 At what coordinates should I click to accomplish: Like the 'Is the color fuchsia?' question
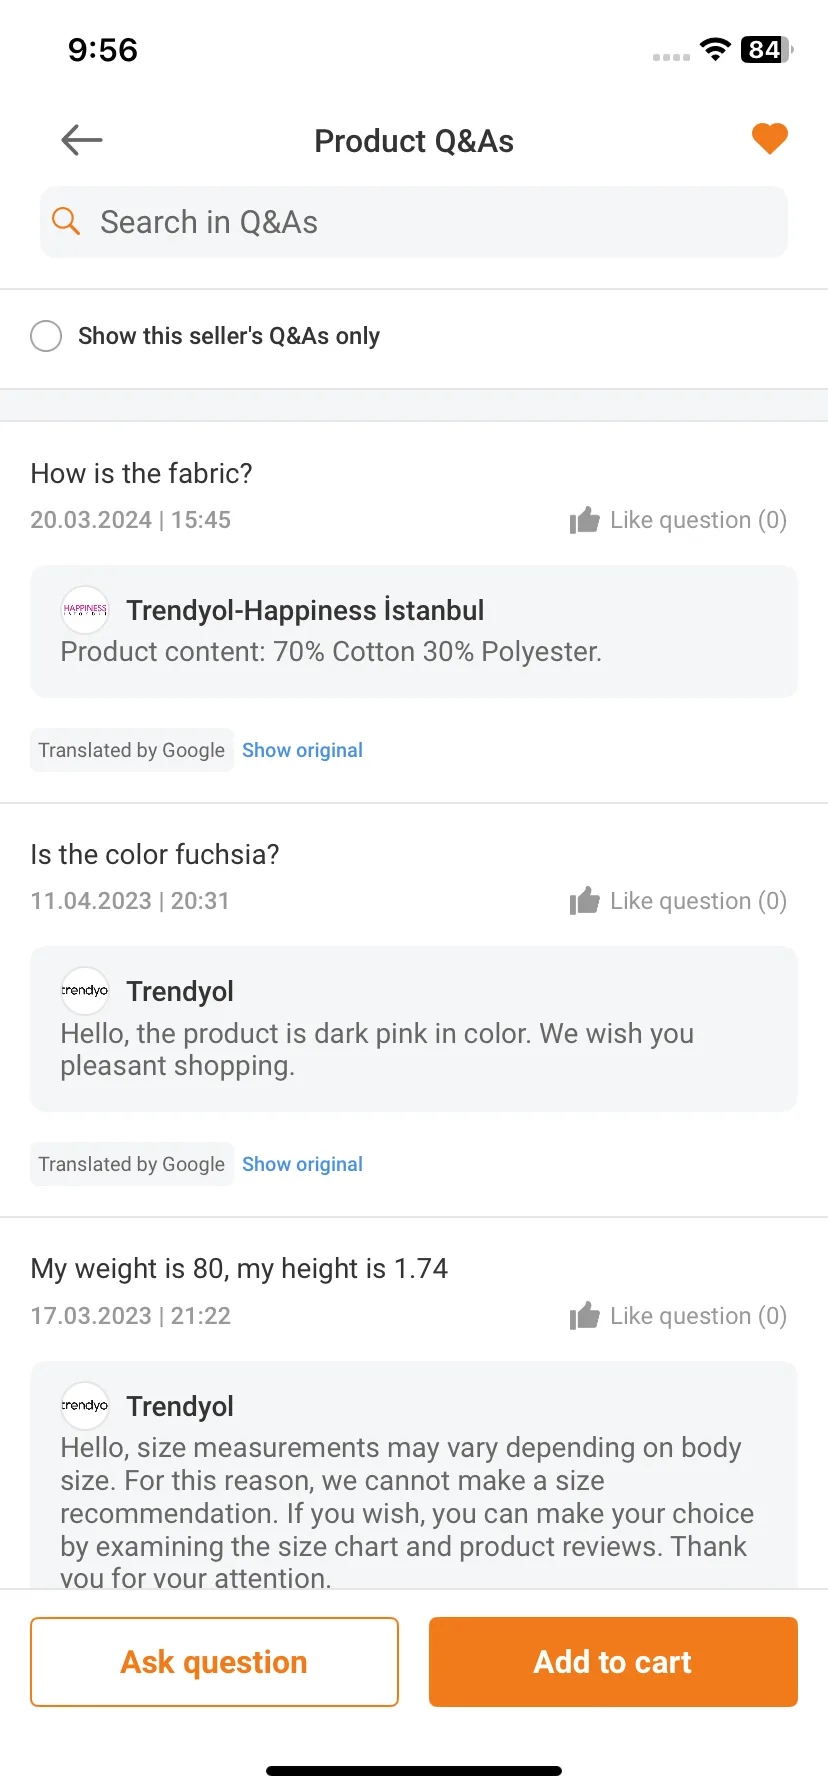pyautogui.click(x=678, y=901)
